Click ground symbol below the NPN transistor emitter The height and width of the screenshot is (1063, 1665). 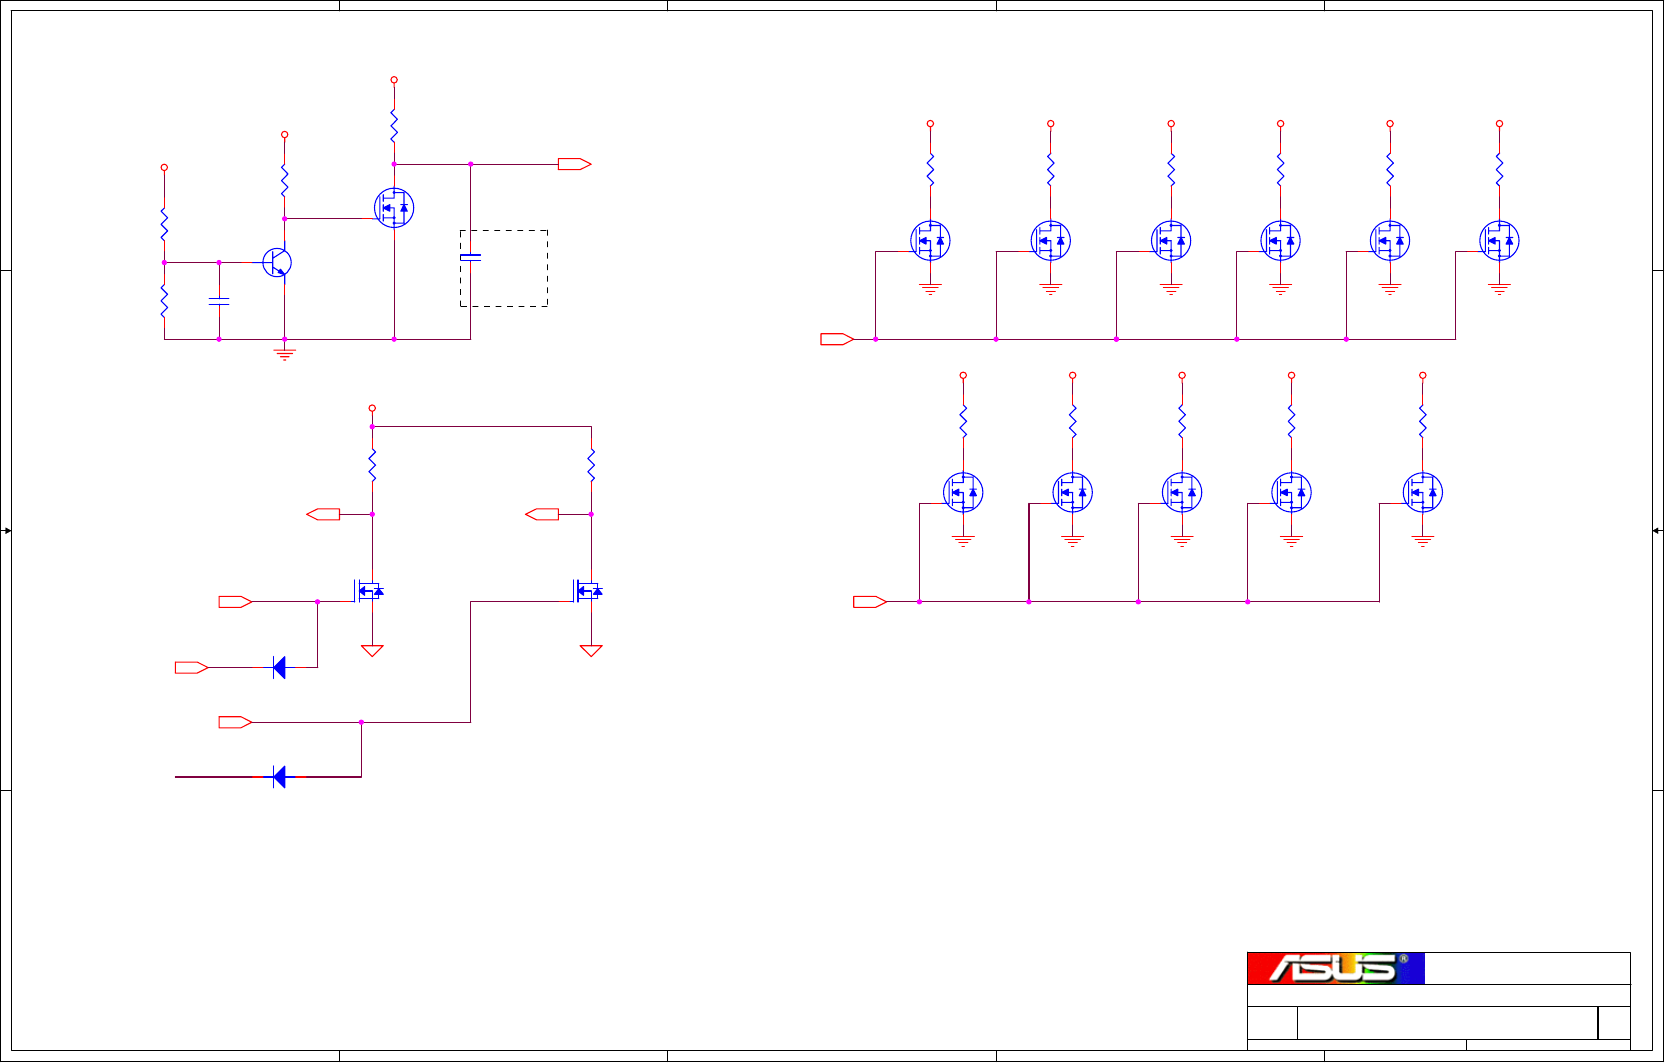(x=285, y=353)
